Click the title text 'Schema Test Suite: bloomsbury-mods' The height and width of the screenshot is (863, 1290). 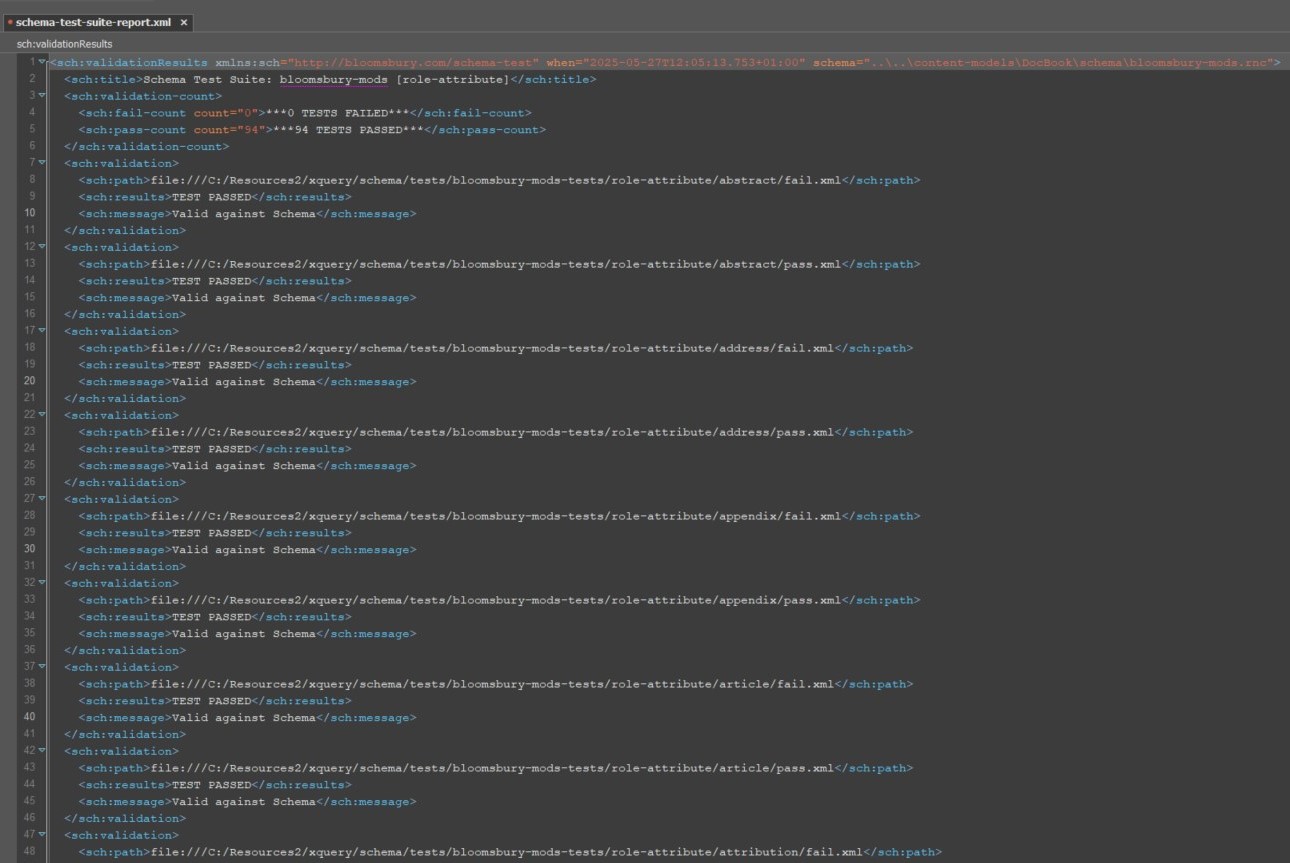265,79
